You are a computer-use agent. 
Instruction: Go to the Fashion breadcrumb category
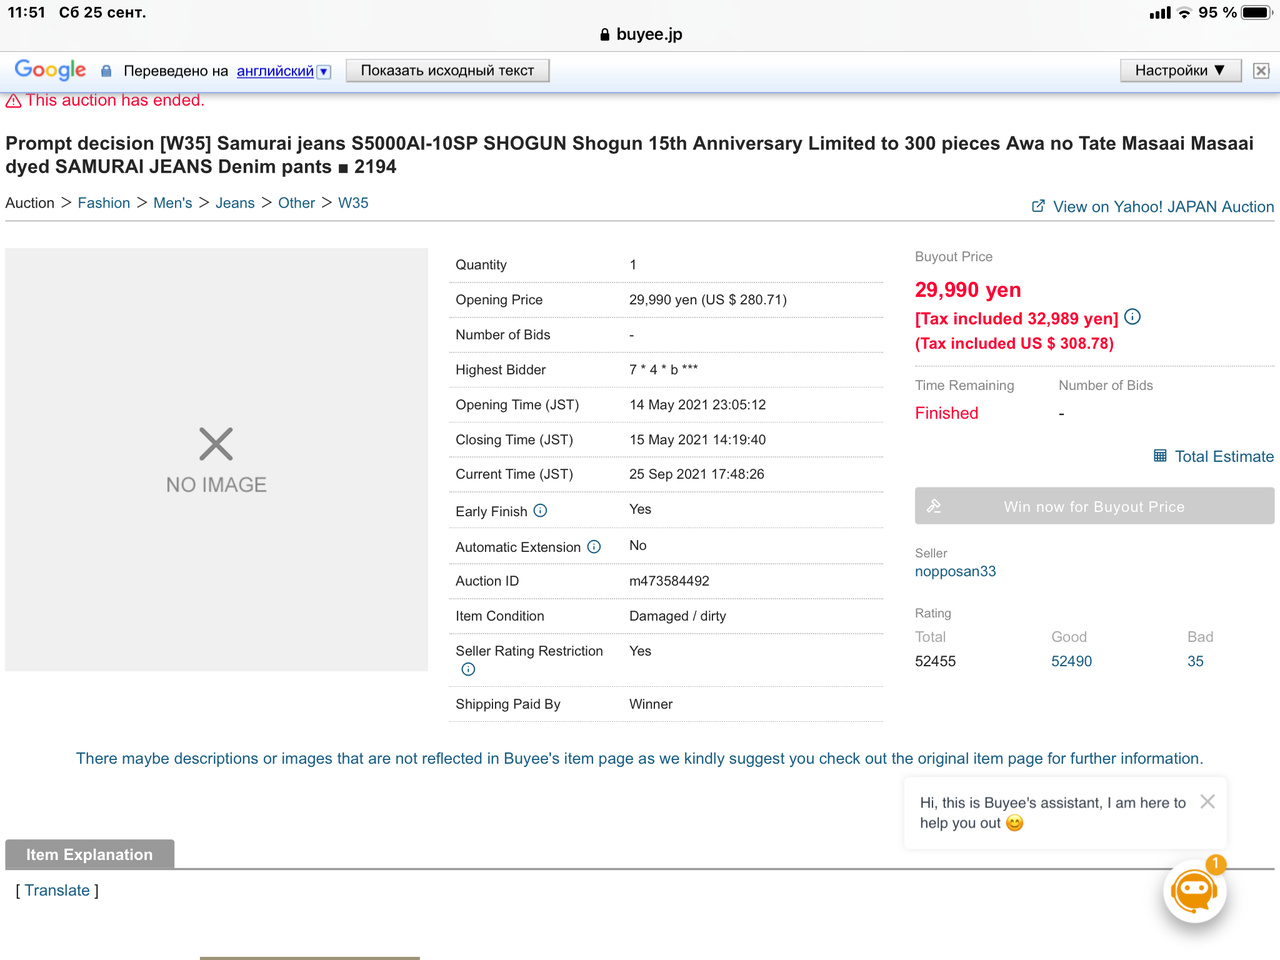tap(104, 203)
